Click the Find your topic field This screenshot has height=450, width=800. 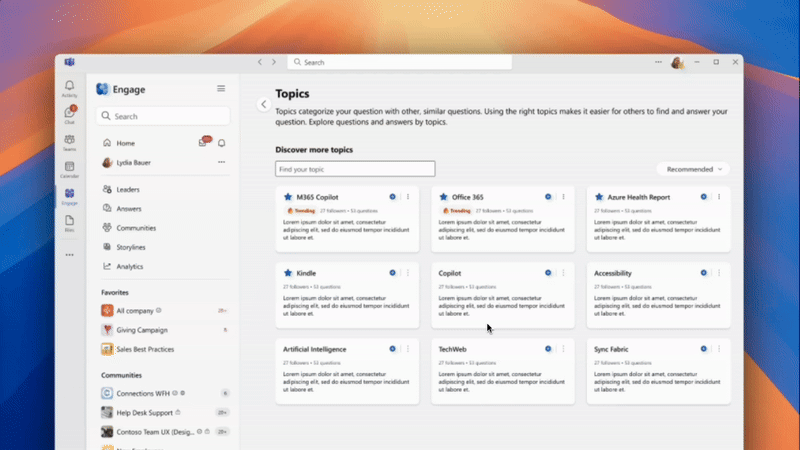[x=355, y=169]
